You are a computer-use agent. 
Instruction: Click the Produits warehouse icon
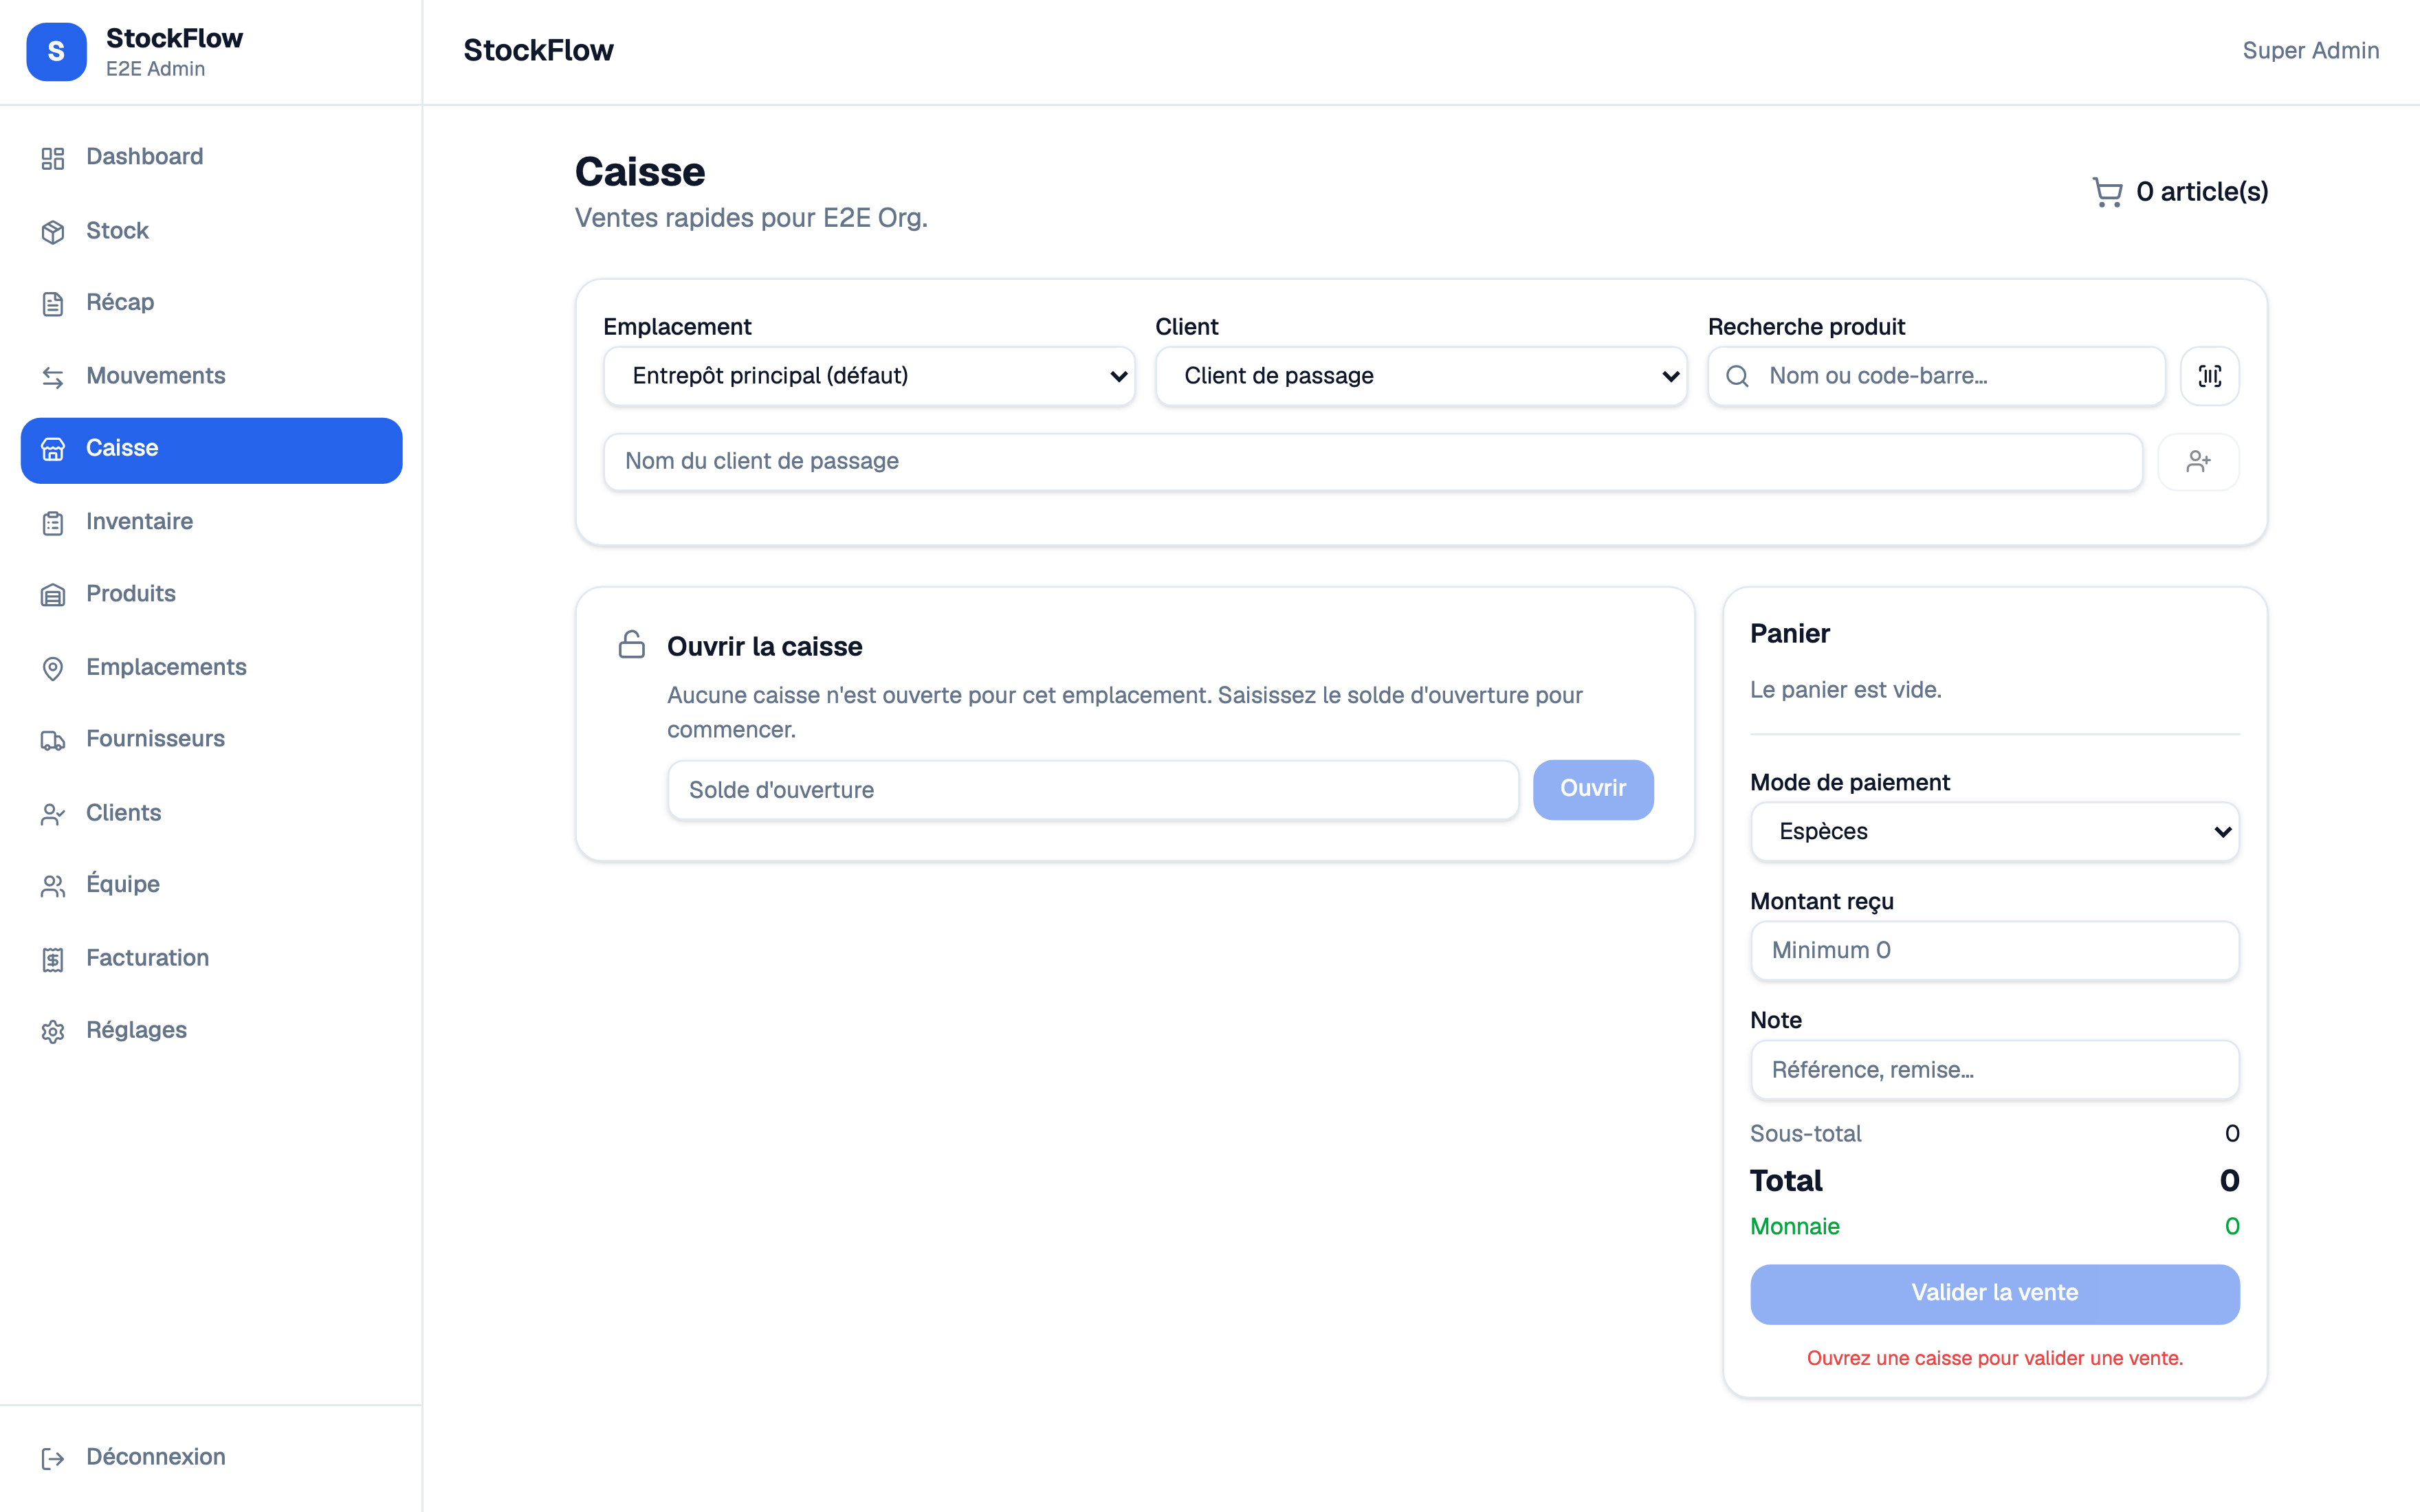[x=53, y=595]
